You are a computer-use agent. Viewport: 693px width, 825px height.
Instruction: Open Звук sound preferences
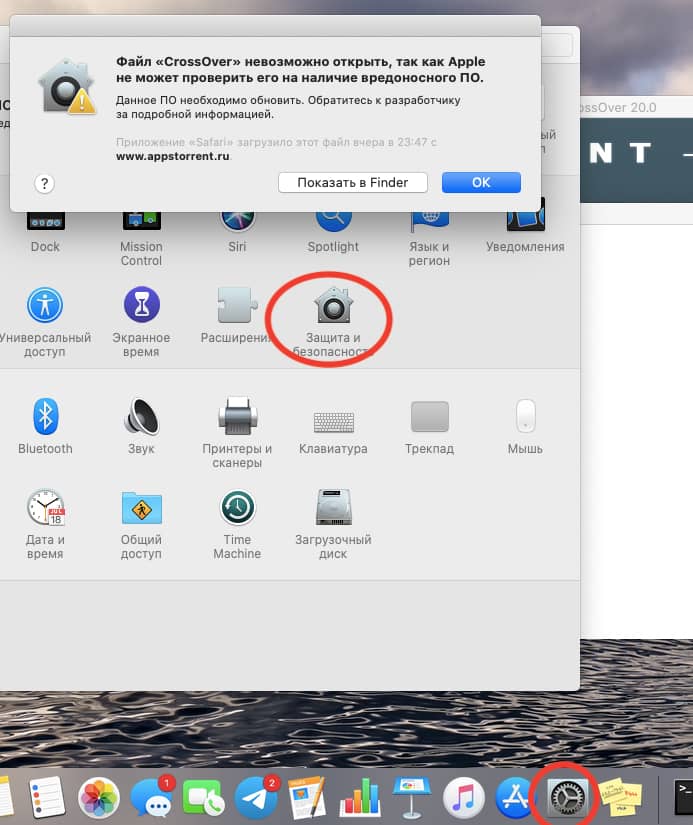click(141, 426)
